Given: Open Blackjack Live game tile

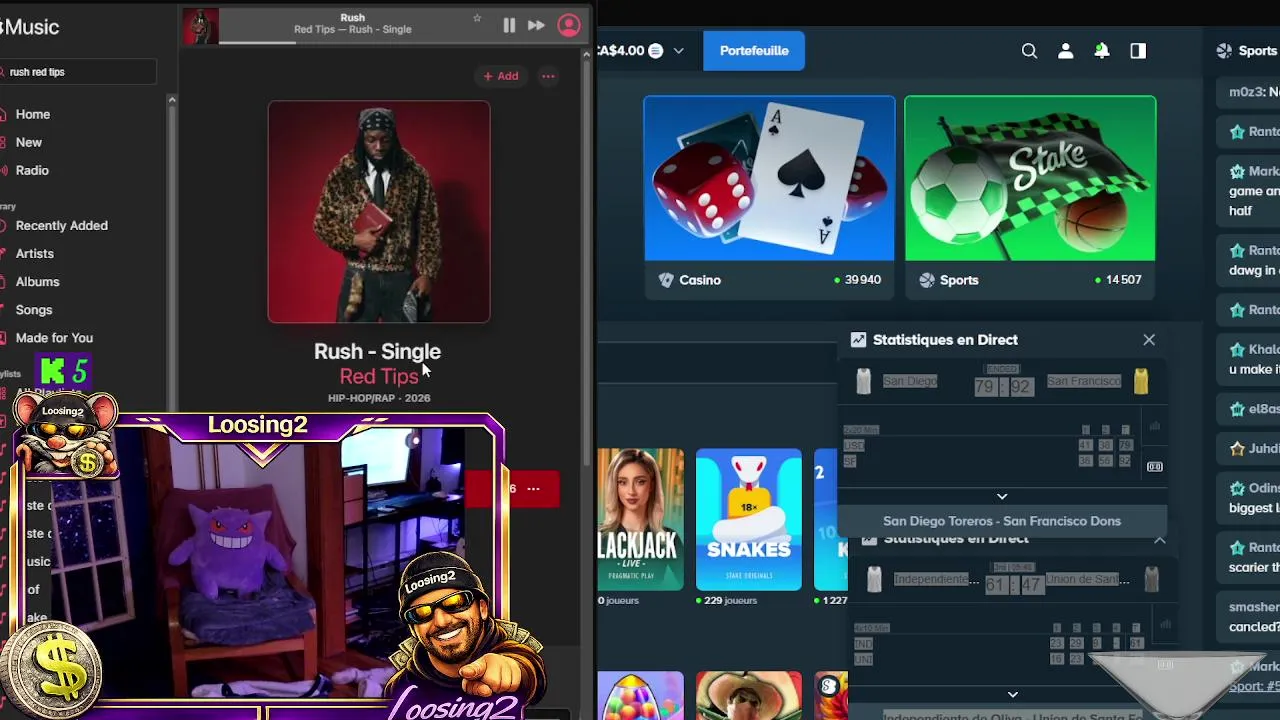Looking at the screenshot, I should [x=640, y=519].
